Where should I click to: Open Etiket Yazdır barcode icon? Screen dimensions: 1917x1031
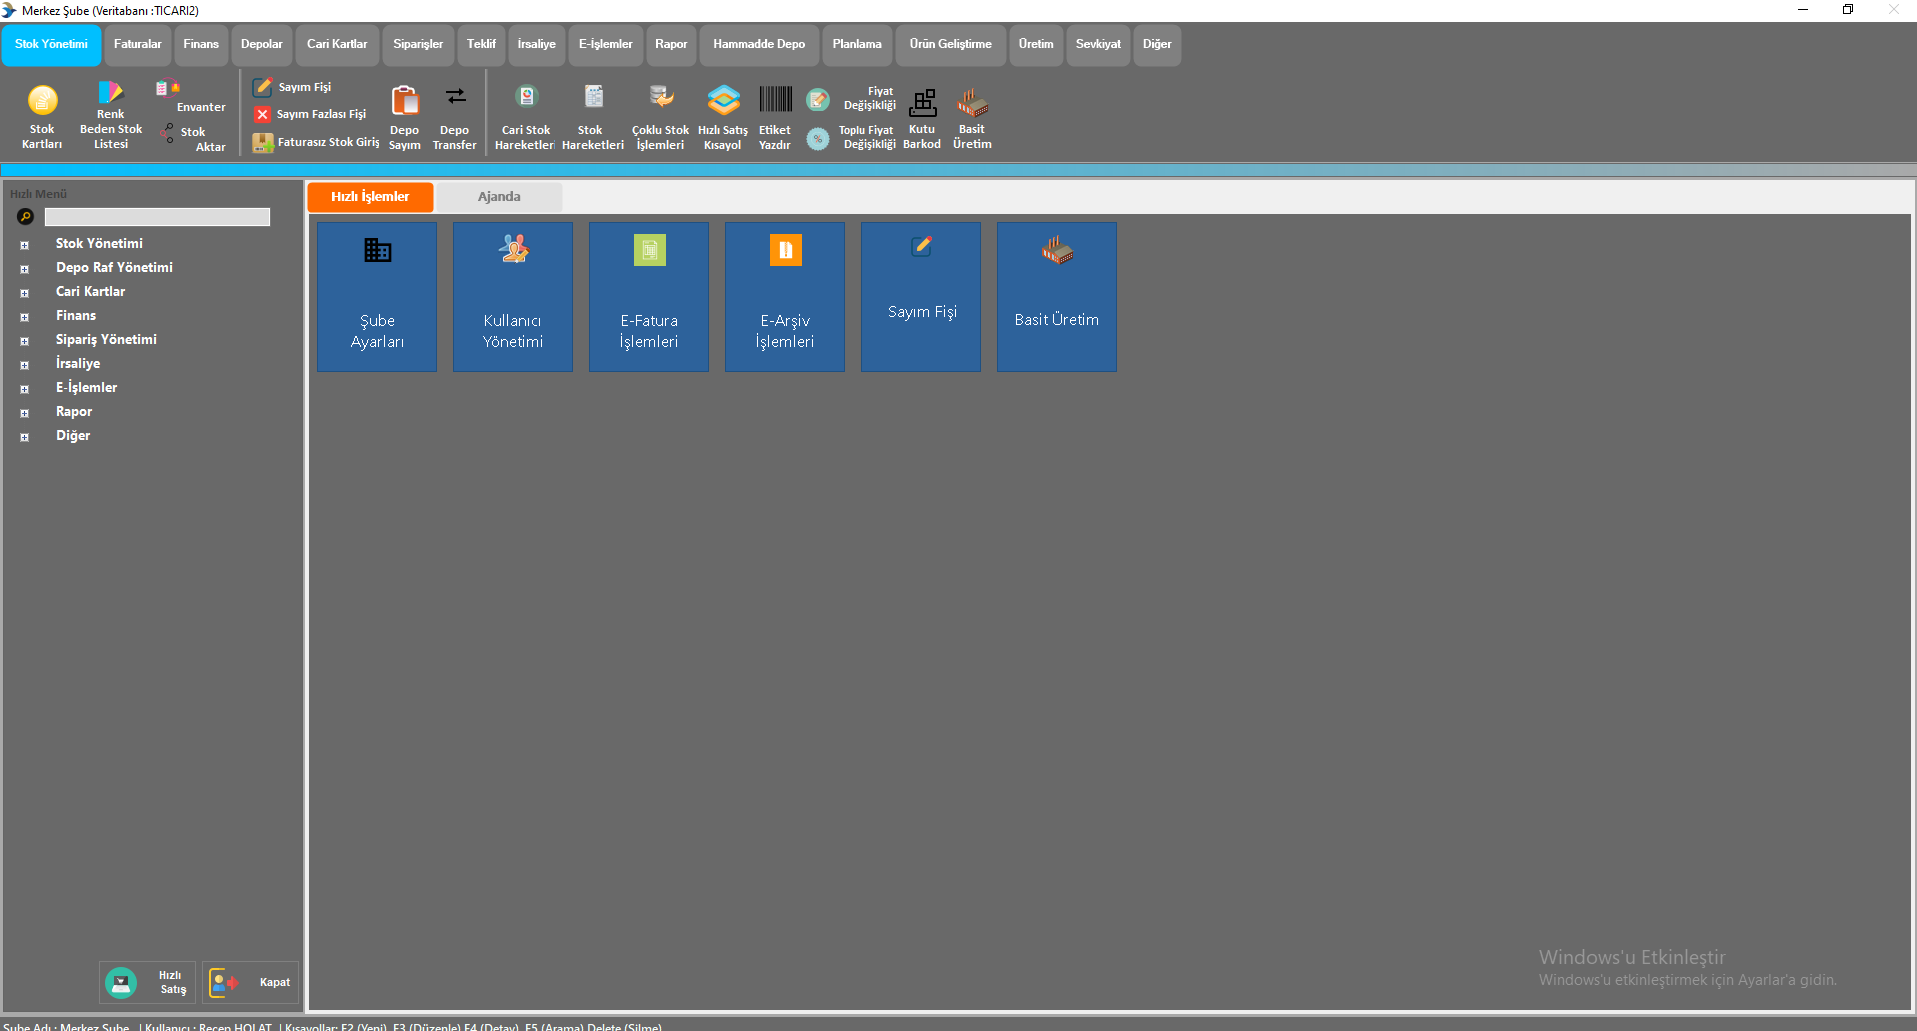(x=775, y=99)
